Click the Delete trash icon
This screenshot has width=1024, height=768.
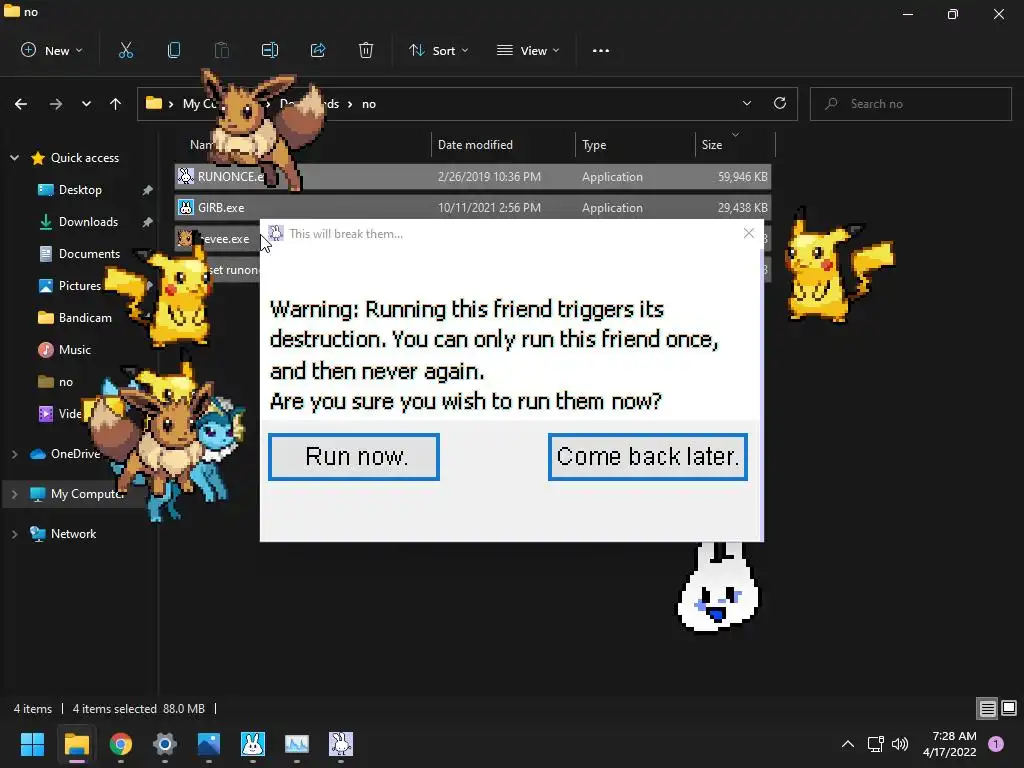pyautogui.click(x=366, y=50)
